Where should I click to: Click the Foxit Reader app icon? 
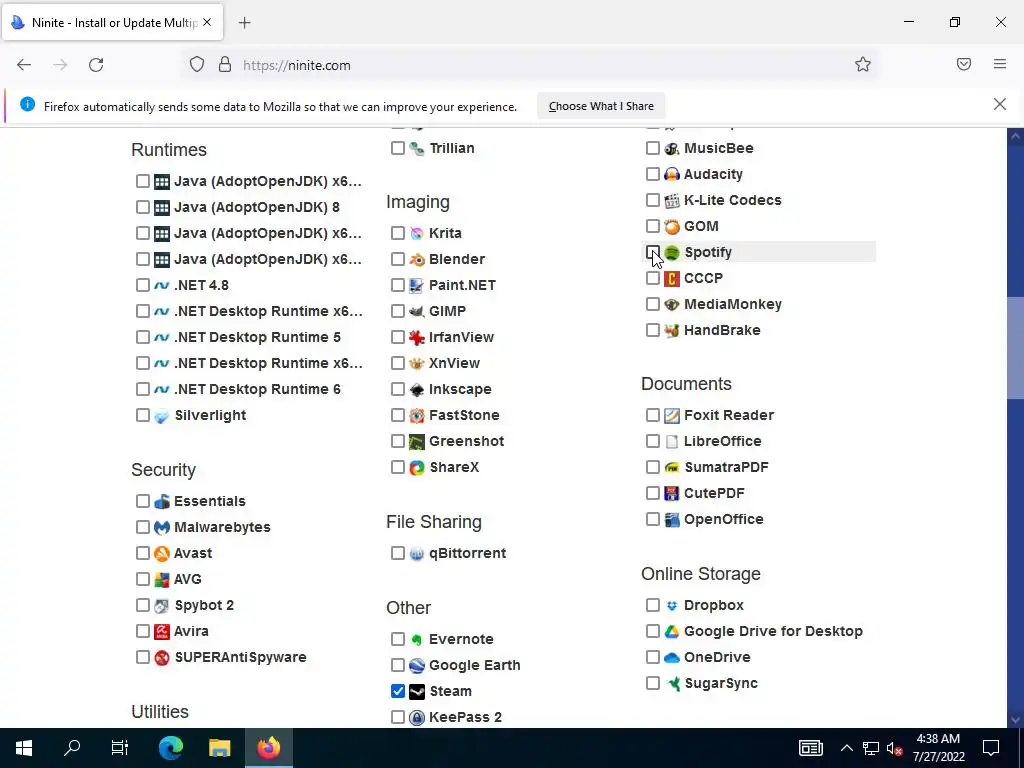click(672, 415)
